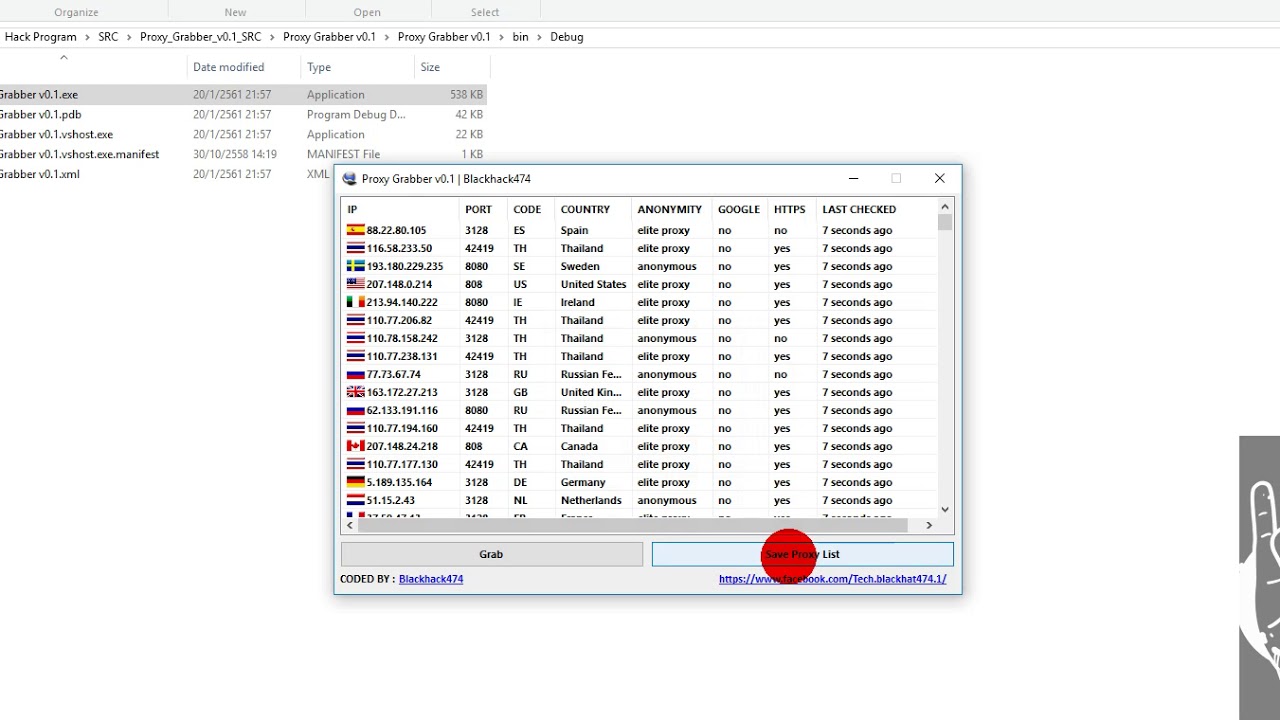
Task: Select the 207.148.0.214 proxy row
Action: 639,284
